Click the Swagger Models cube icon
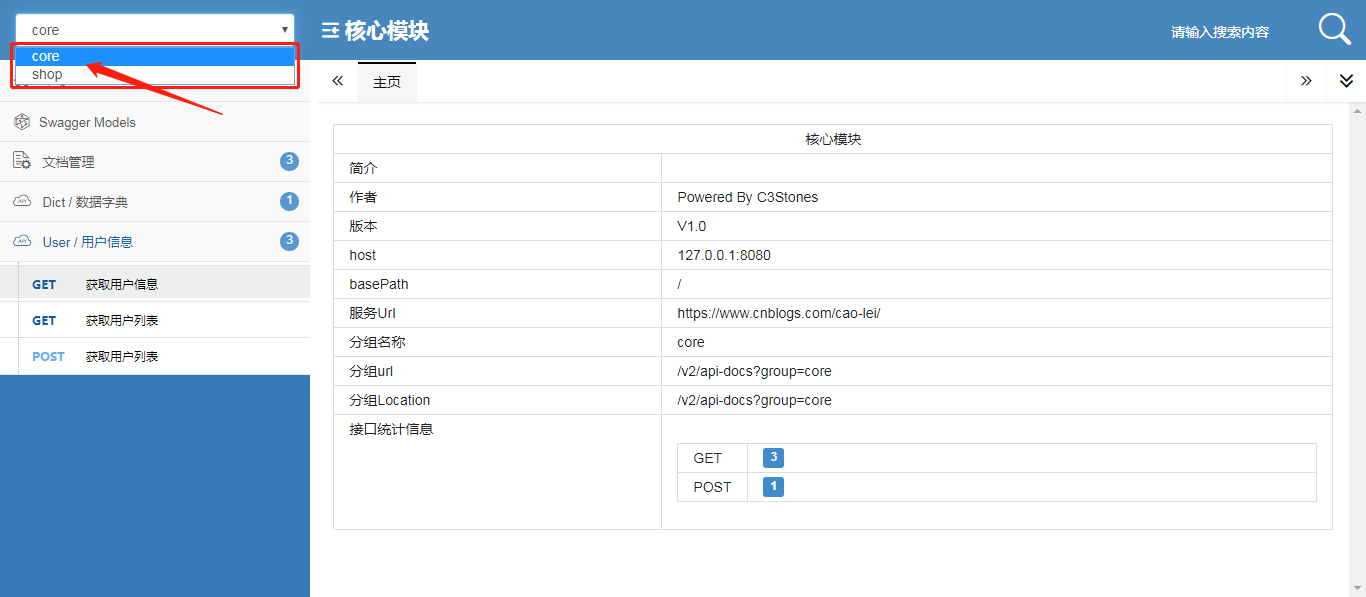Screen dimensions: 1366x597 point(21,122)
